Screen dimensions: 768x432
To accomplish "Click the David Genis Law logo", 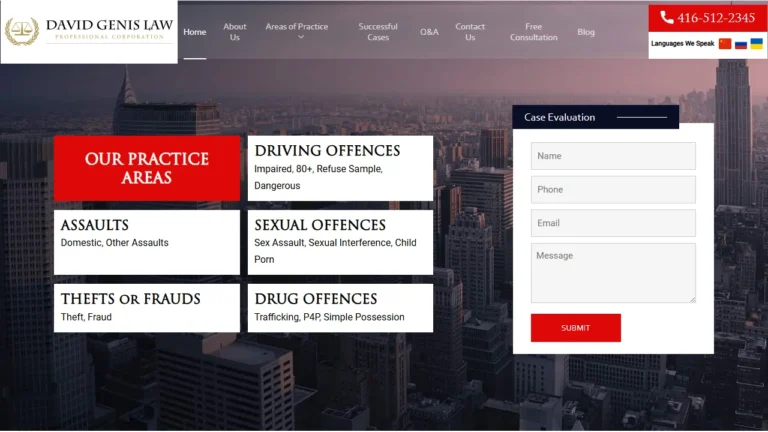I will [89, 32].
